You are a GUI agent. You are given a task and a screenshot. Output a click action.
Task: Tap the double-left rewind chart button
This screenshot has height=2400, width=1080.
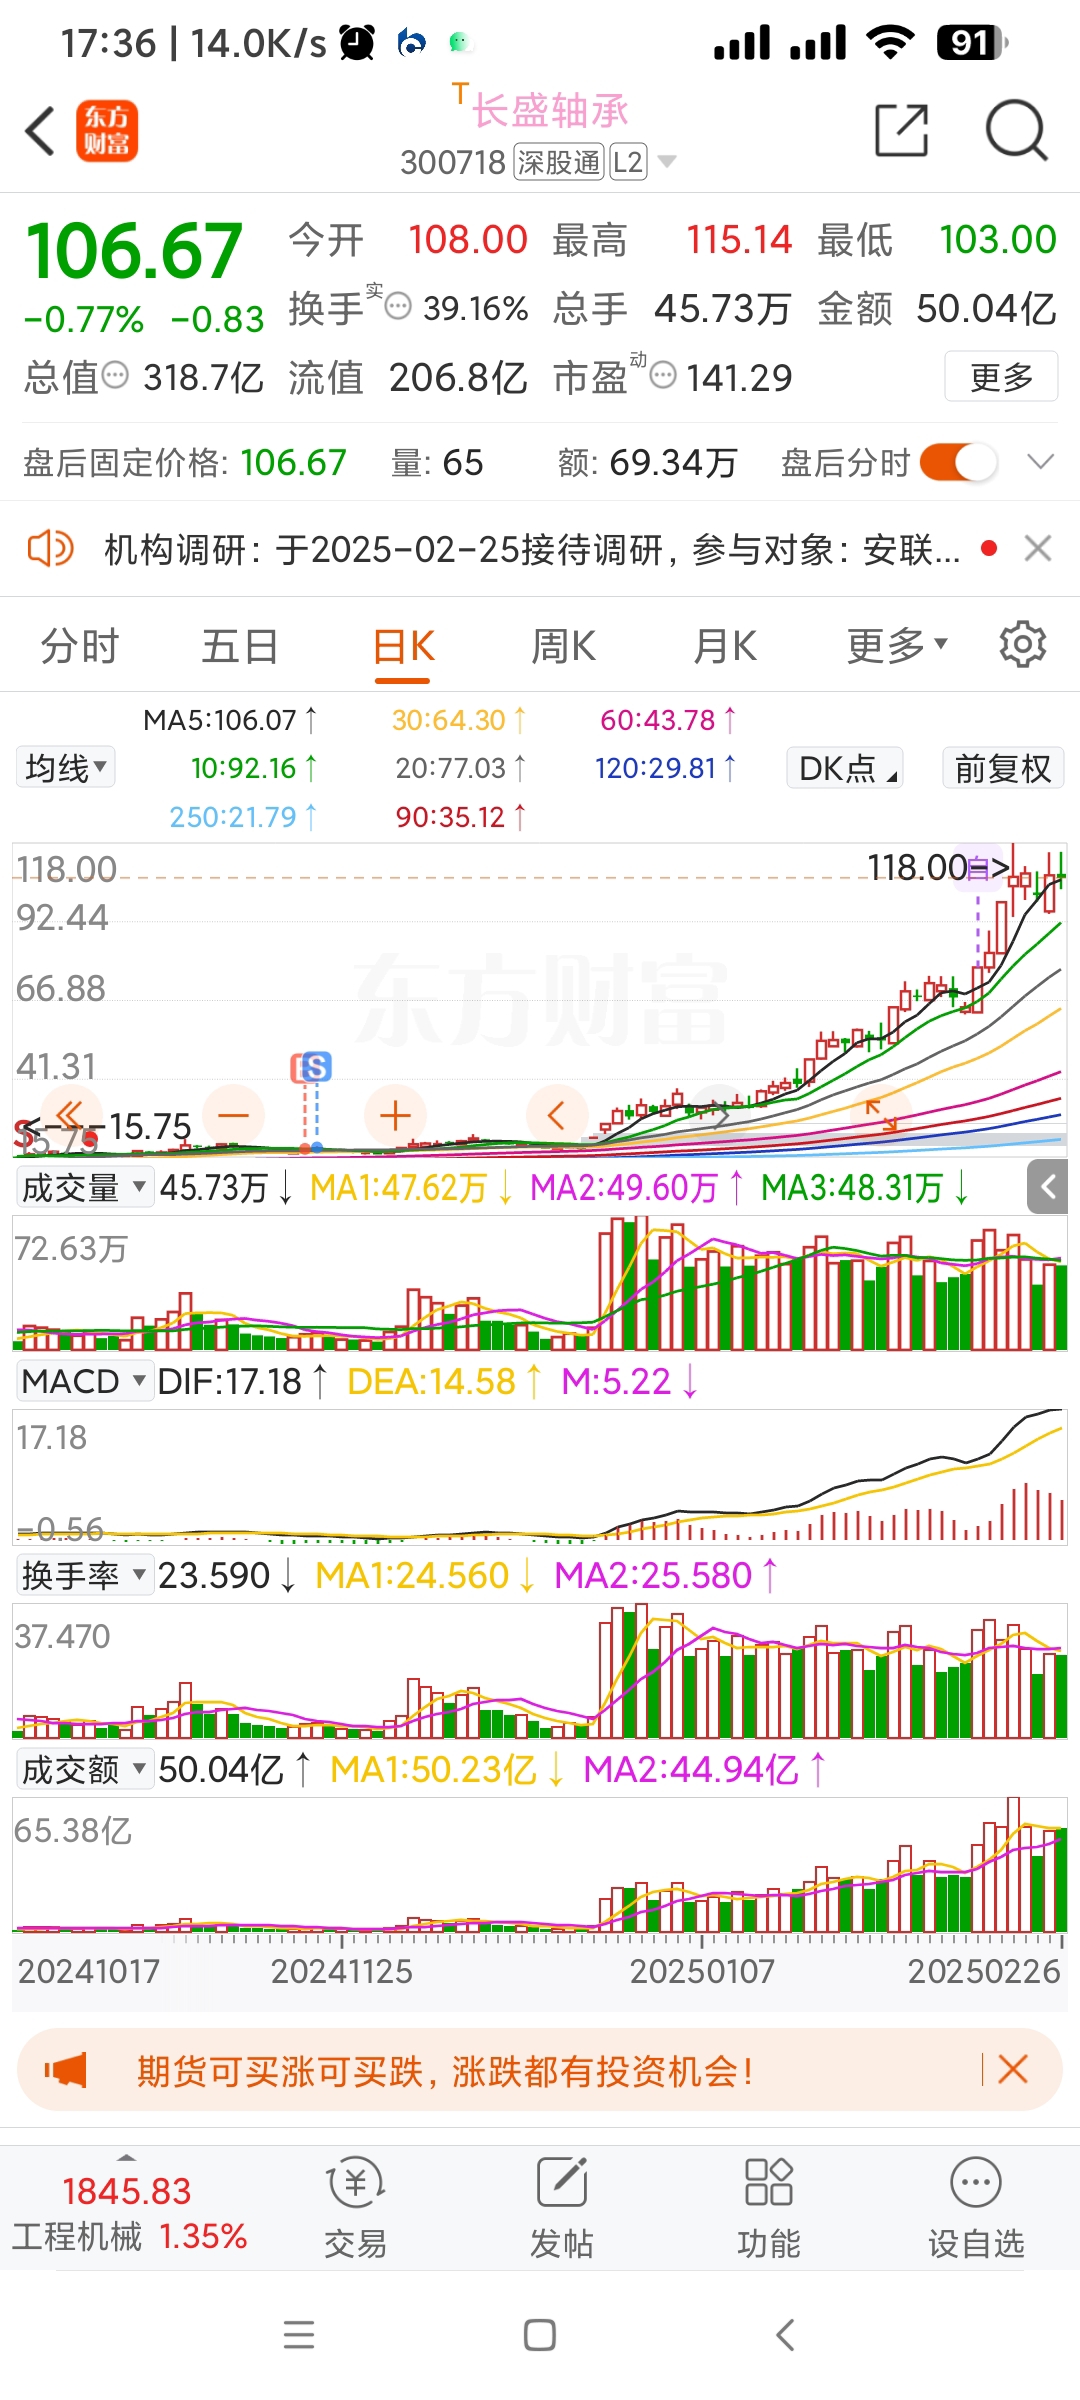click(x=71, y=1115)
